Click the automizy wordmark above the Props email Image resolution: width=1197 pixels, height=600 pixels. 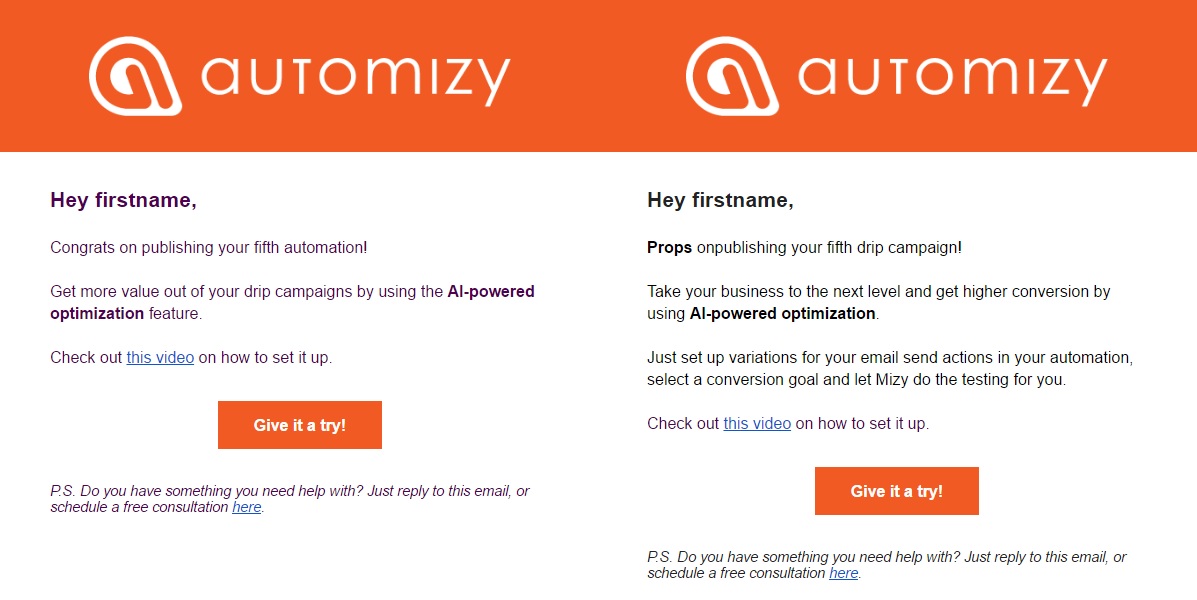tap(952, 79)
